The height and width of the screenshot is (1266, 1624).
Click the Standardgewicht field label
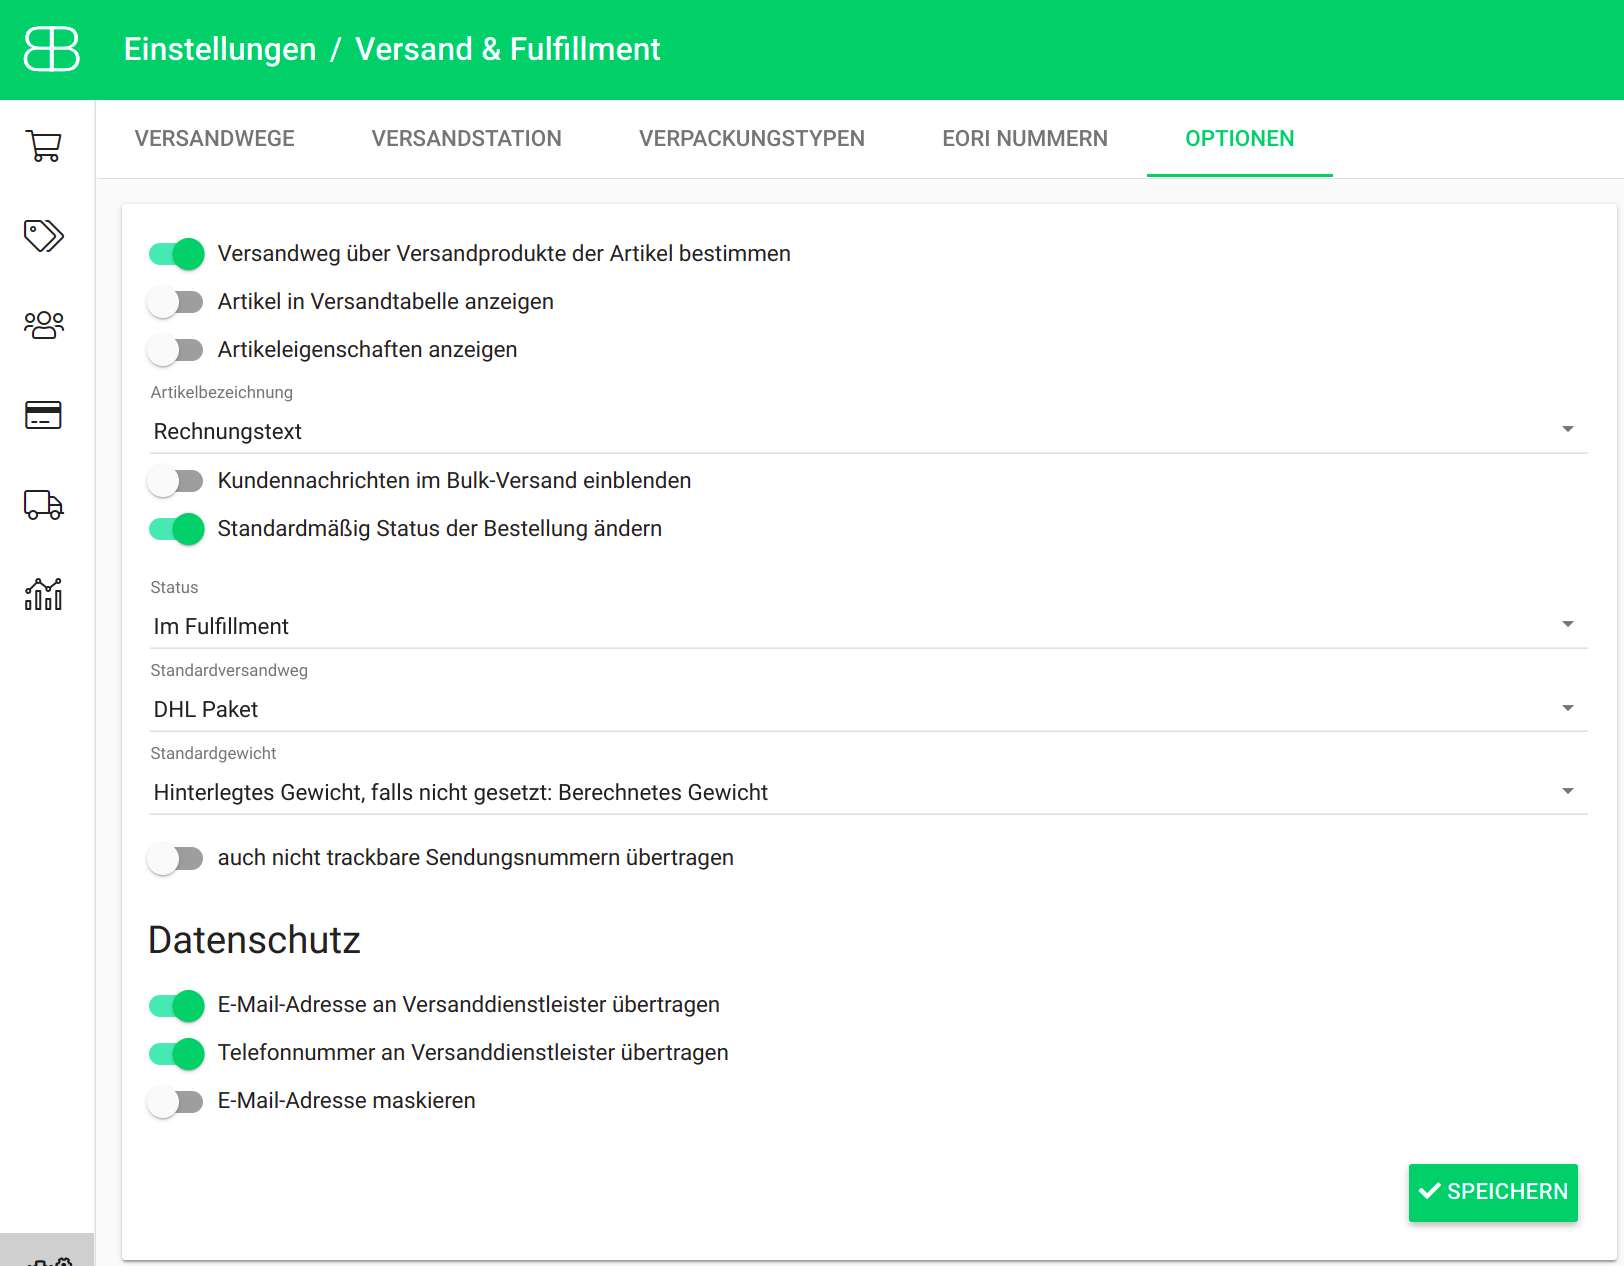tap(213, 753)
